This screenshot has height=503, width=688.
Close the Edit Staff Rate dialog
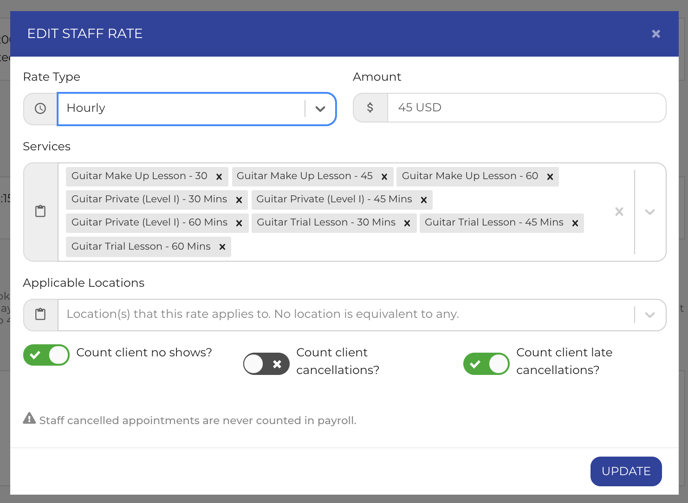click(x=656, y=34)
